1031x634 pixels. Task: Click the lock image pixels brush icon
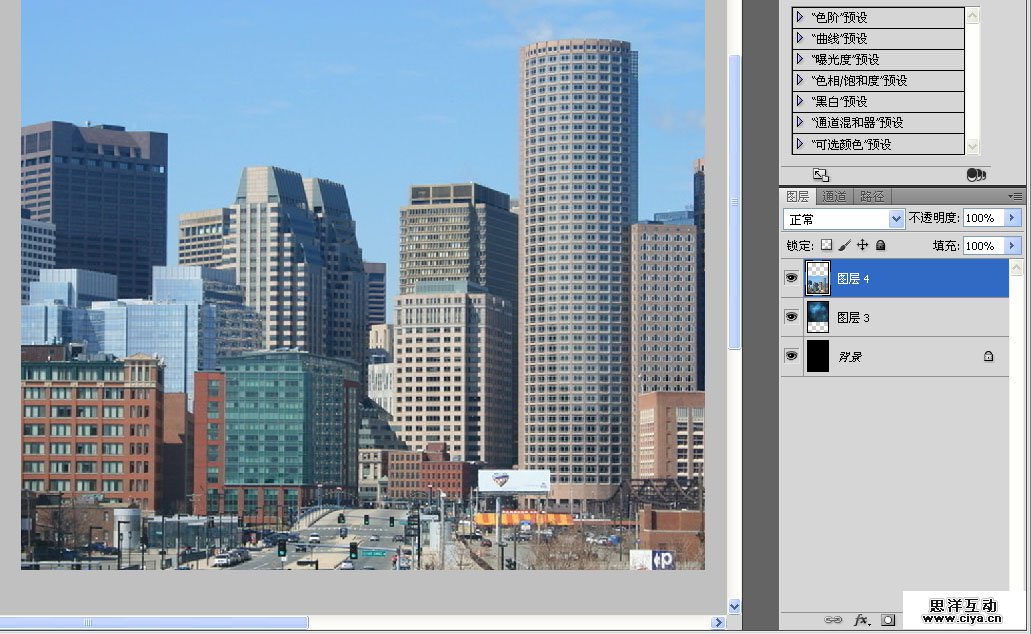click(x=844, y=245)
